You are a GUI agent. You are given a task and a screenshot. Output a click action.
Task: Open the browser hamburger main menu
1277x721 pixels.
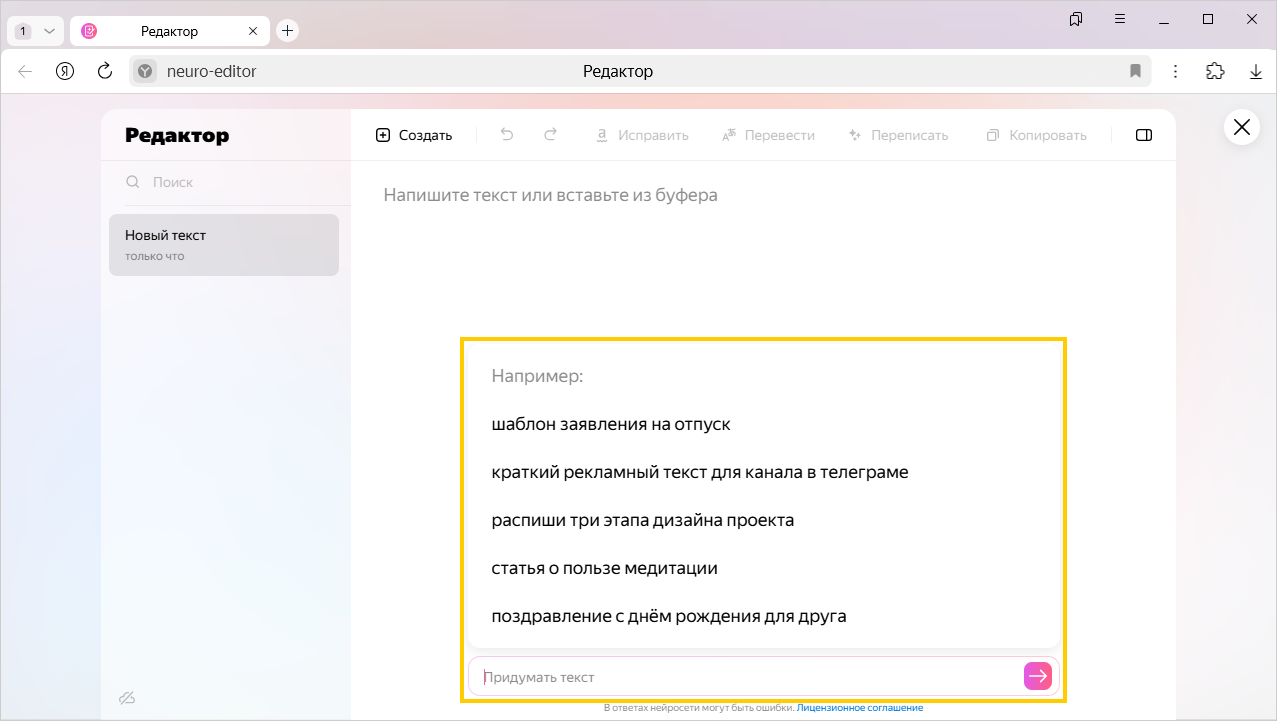(1120, 19)
